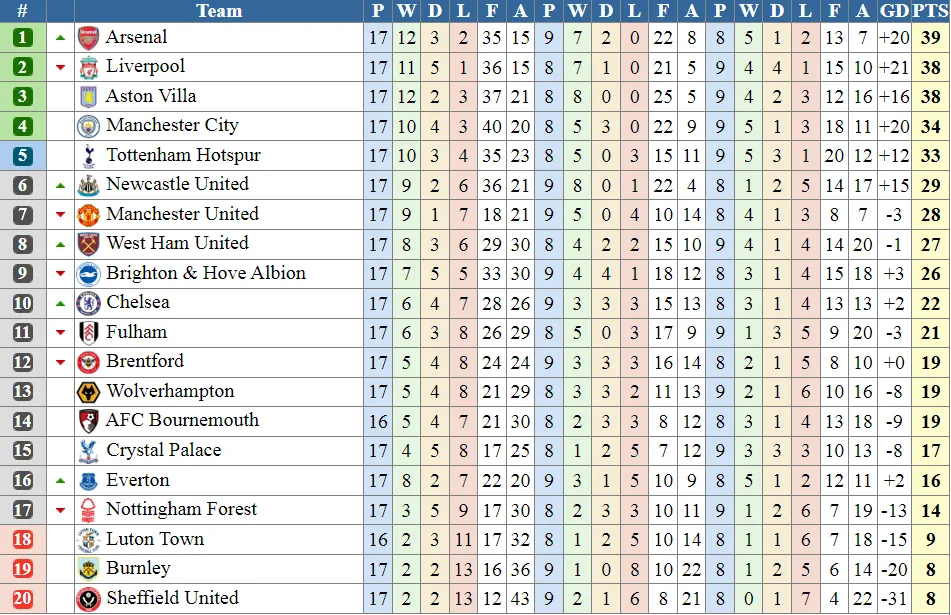Sort table by the GD column header
Viewport: 951px width, 615px height.
[894, 11]
